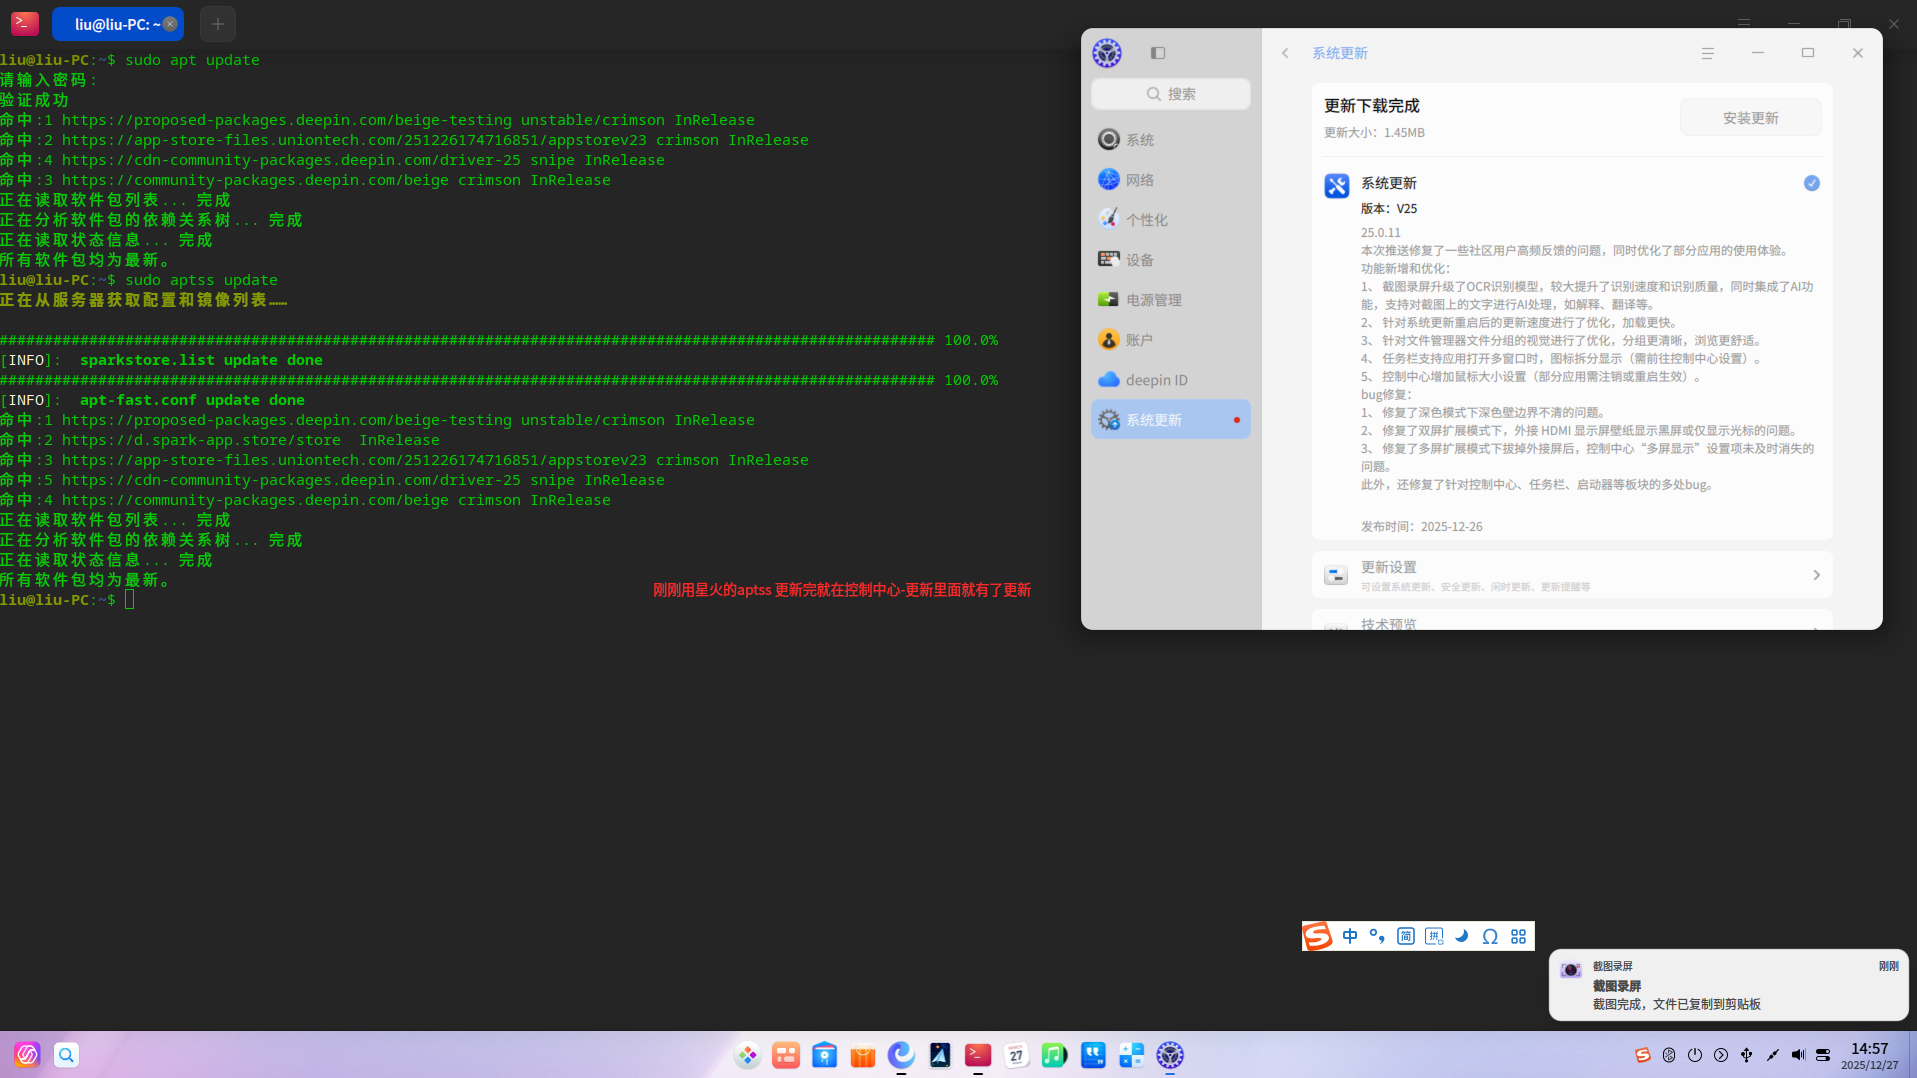Select deepin ID in the sidebar
The height and width of the screenshot is (1078, 1917).
[x=1170, y=380]
